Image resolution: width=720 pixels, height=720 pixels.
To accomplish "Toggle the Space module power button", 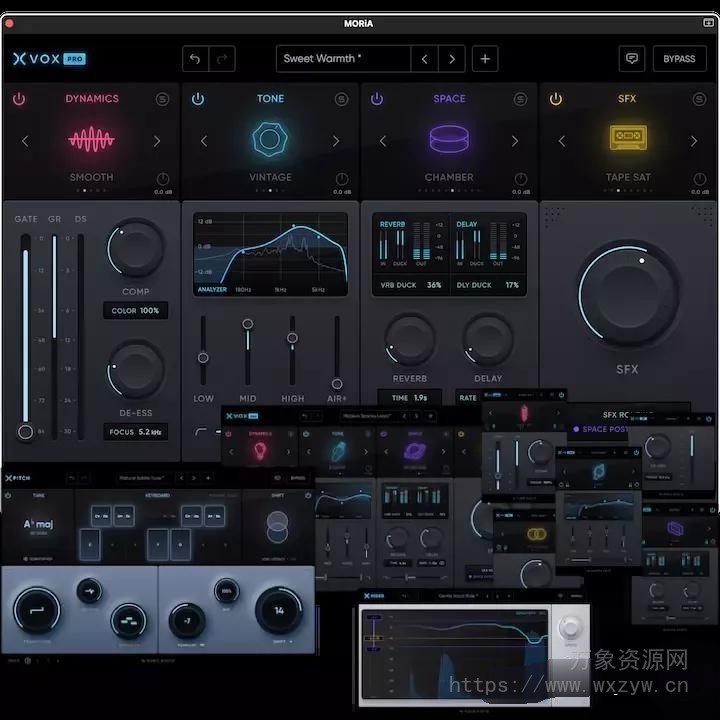I will point(377,99).
